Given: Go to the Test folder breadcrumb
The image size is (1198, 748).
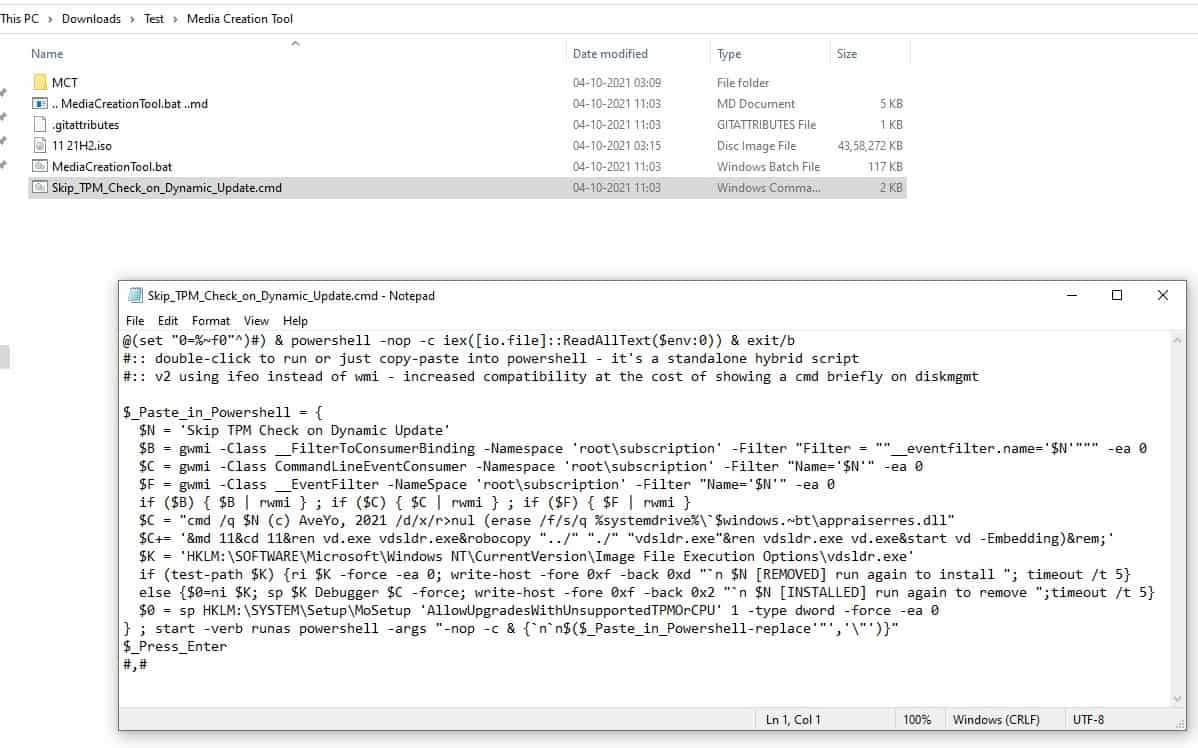Looking at the screenshot, I should point(154,18).
